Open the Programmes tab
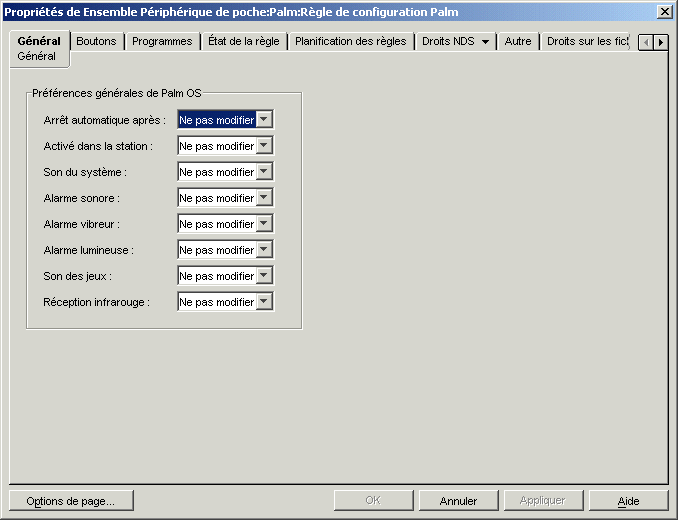 click(162, 41)
